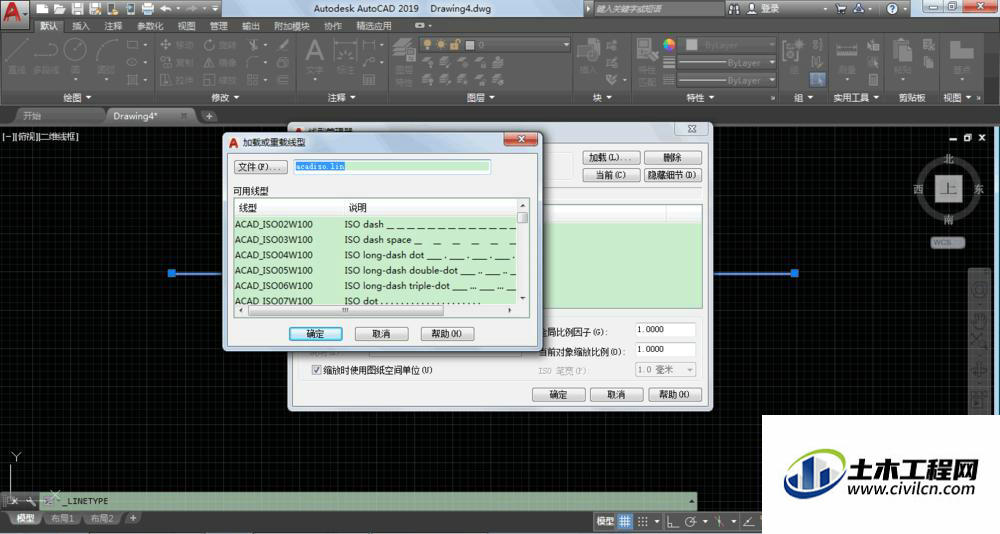This screenshot has width=1000, height=534.
Task: Toggle the layer on/off lightbulb icon
Action: click(427, 45)
